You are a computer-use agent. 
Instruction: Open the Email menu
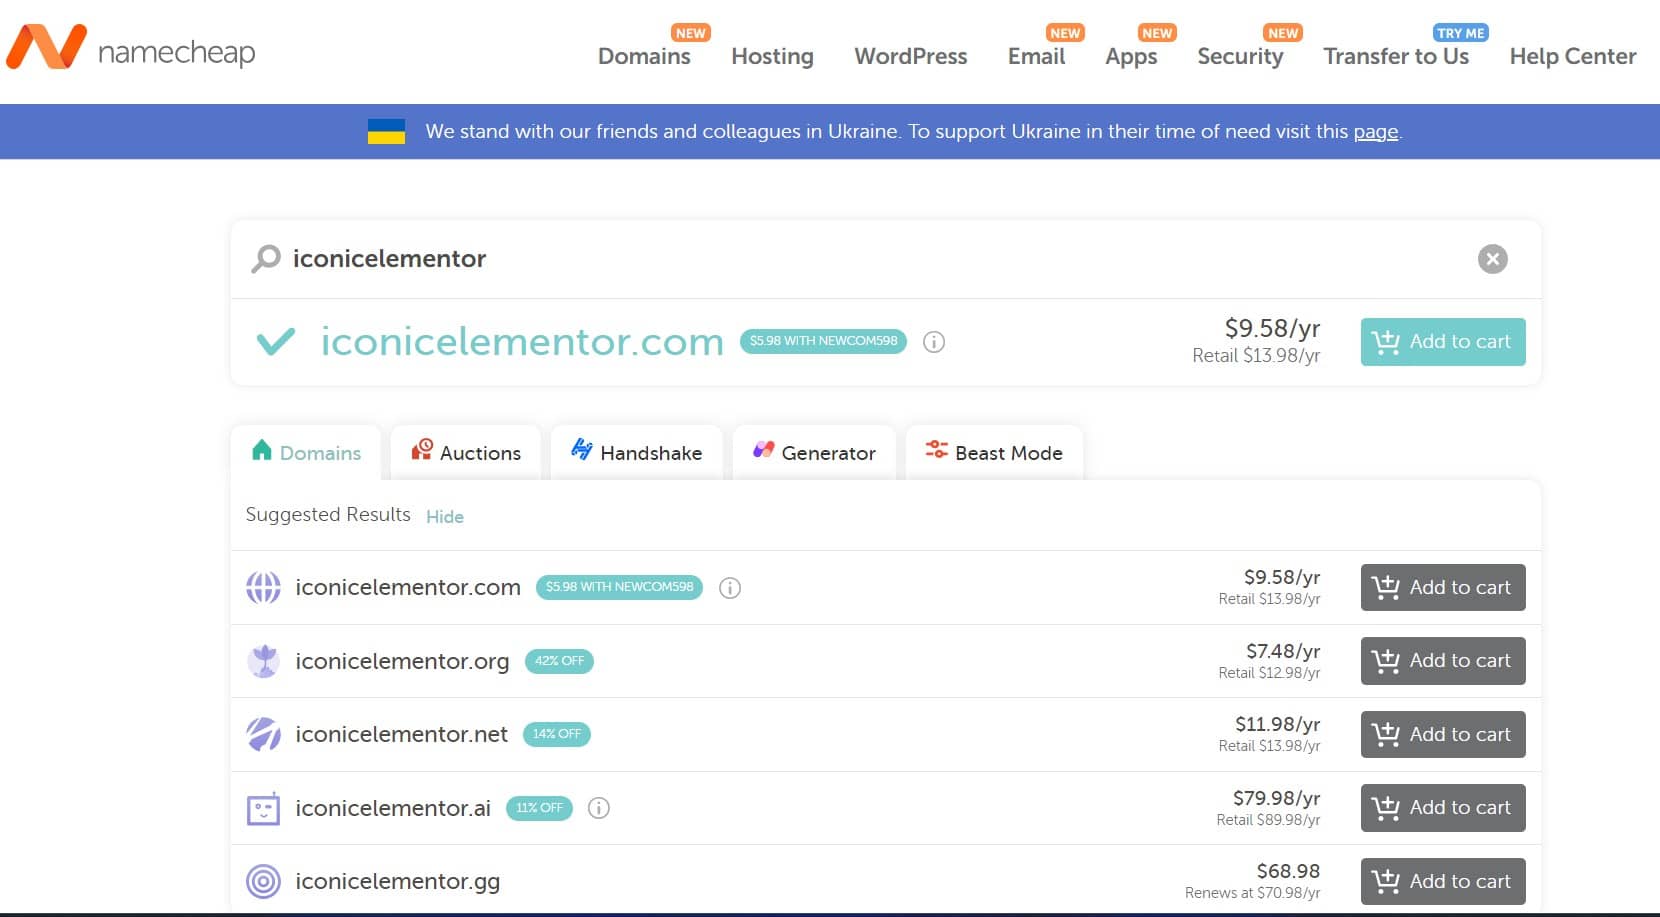tap(1036, 56)
